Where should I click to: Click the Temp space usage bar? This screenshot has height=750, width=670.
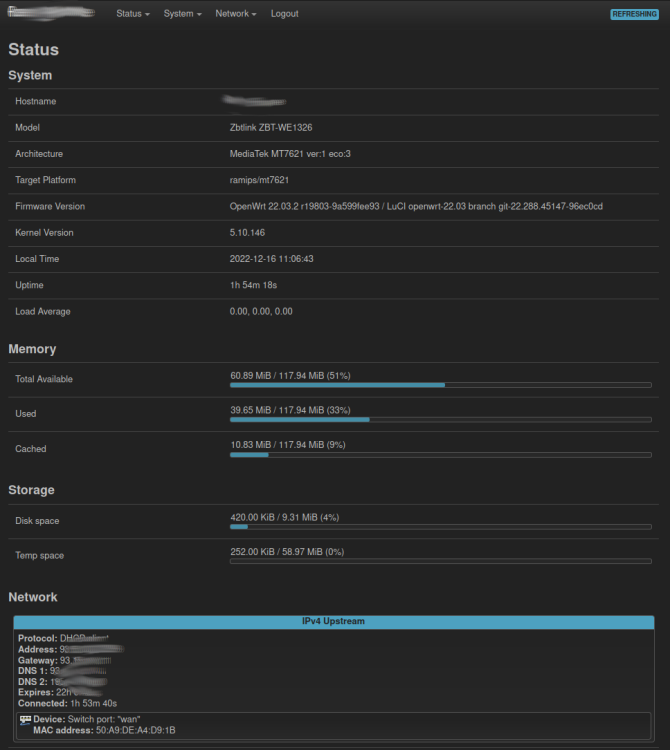tap(440, 561)
